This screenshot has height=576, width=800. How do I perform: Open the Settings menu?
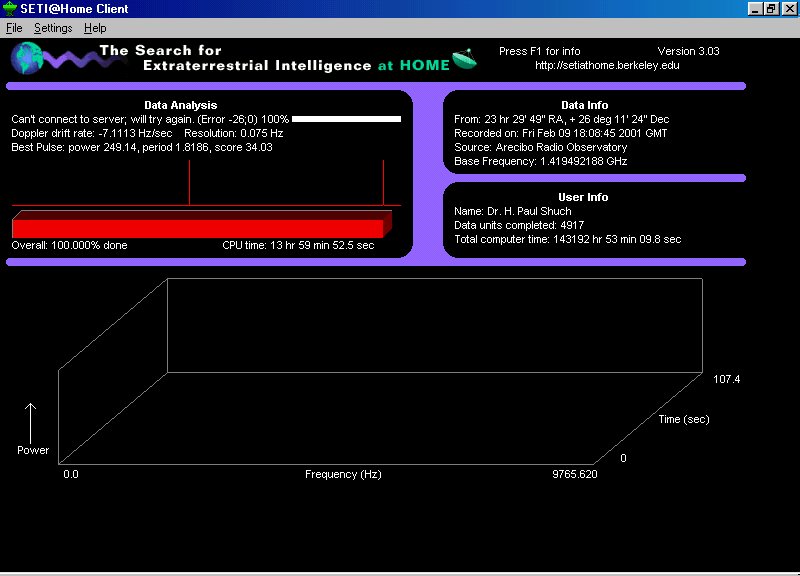pyautogui.click(x=53, y=28)
